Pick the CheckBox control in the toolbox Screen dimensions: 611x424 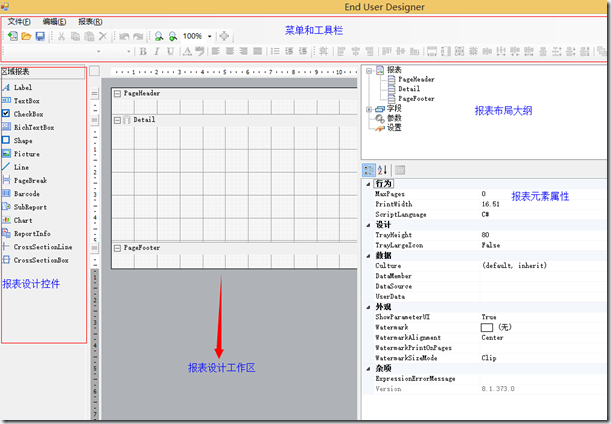click(23, 114)
